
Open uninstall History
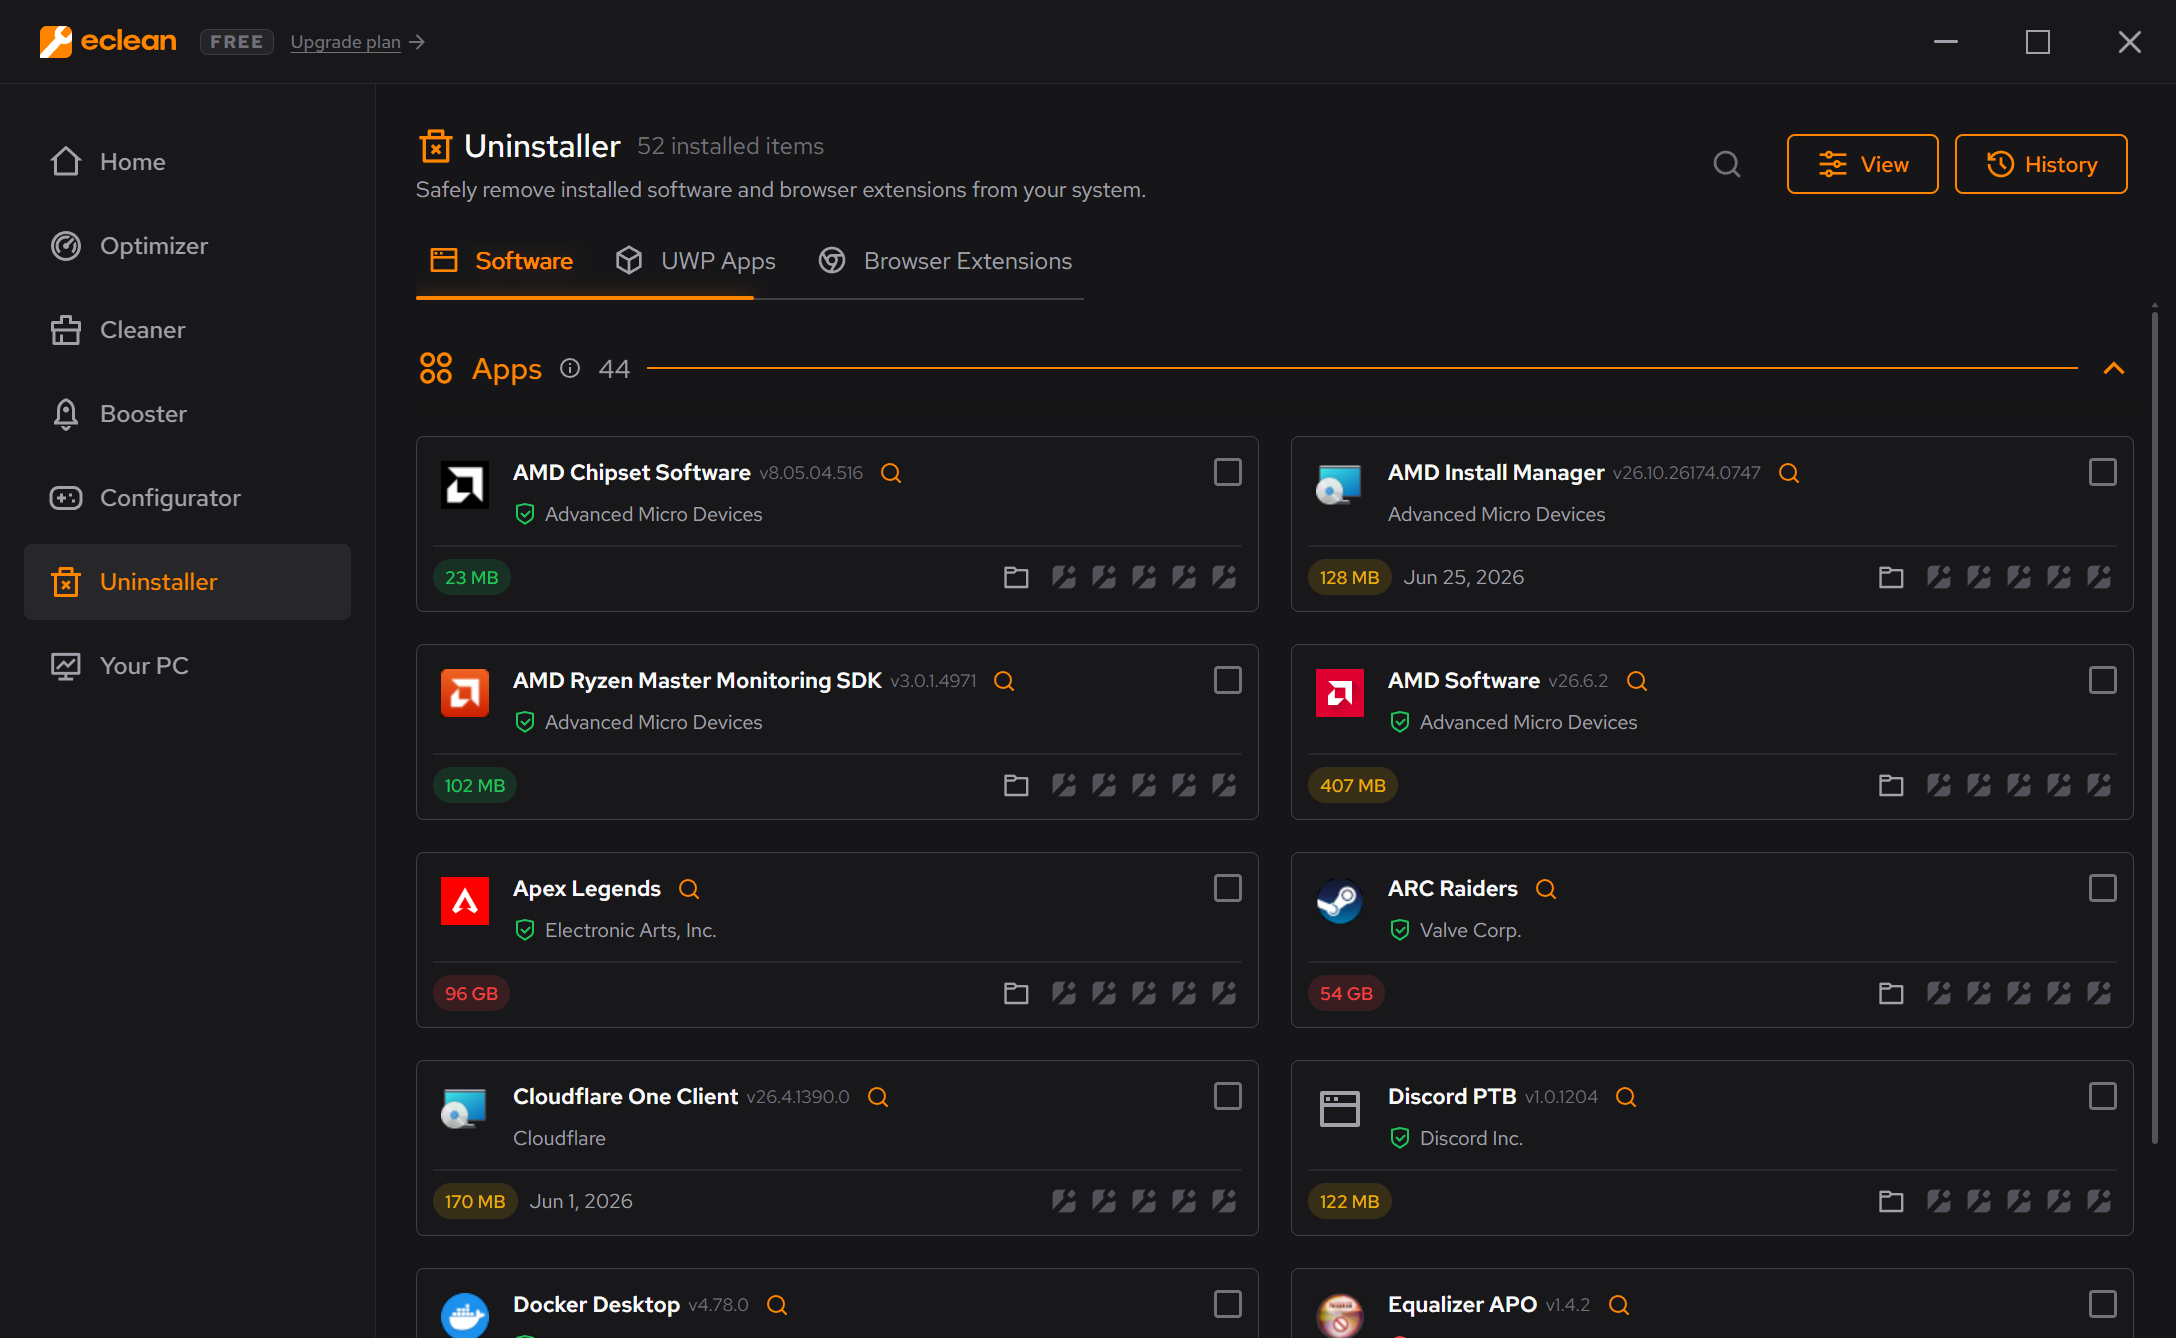click(2041, 164)
